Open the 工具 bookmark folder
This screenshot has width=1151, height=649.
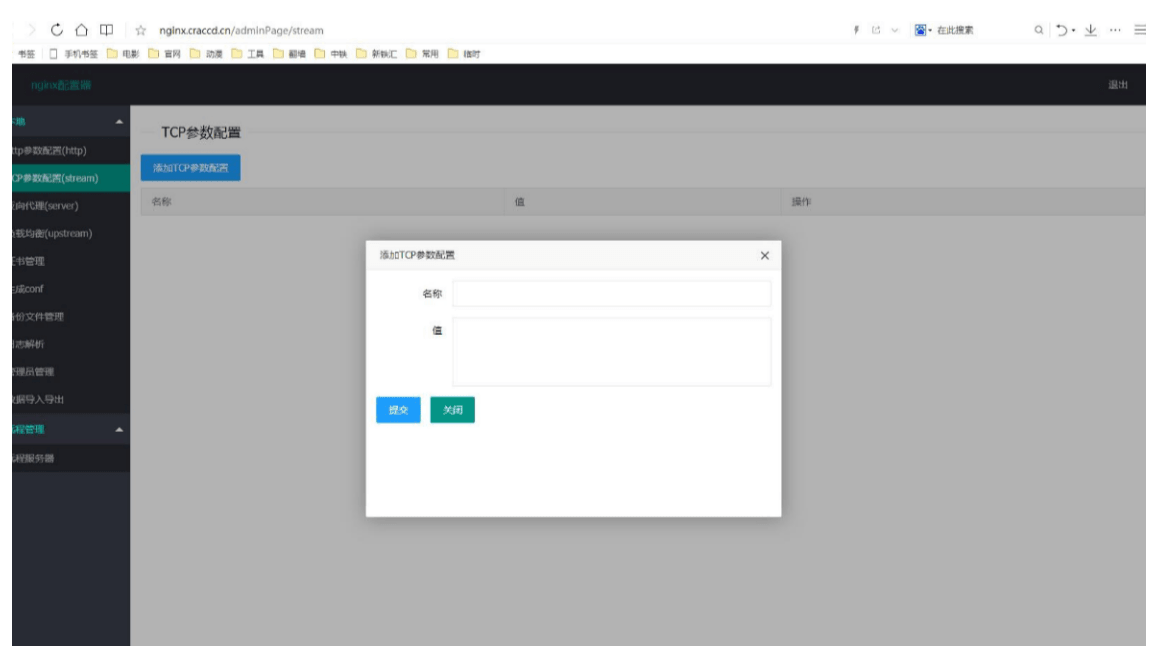point(248,54)
